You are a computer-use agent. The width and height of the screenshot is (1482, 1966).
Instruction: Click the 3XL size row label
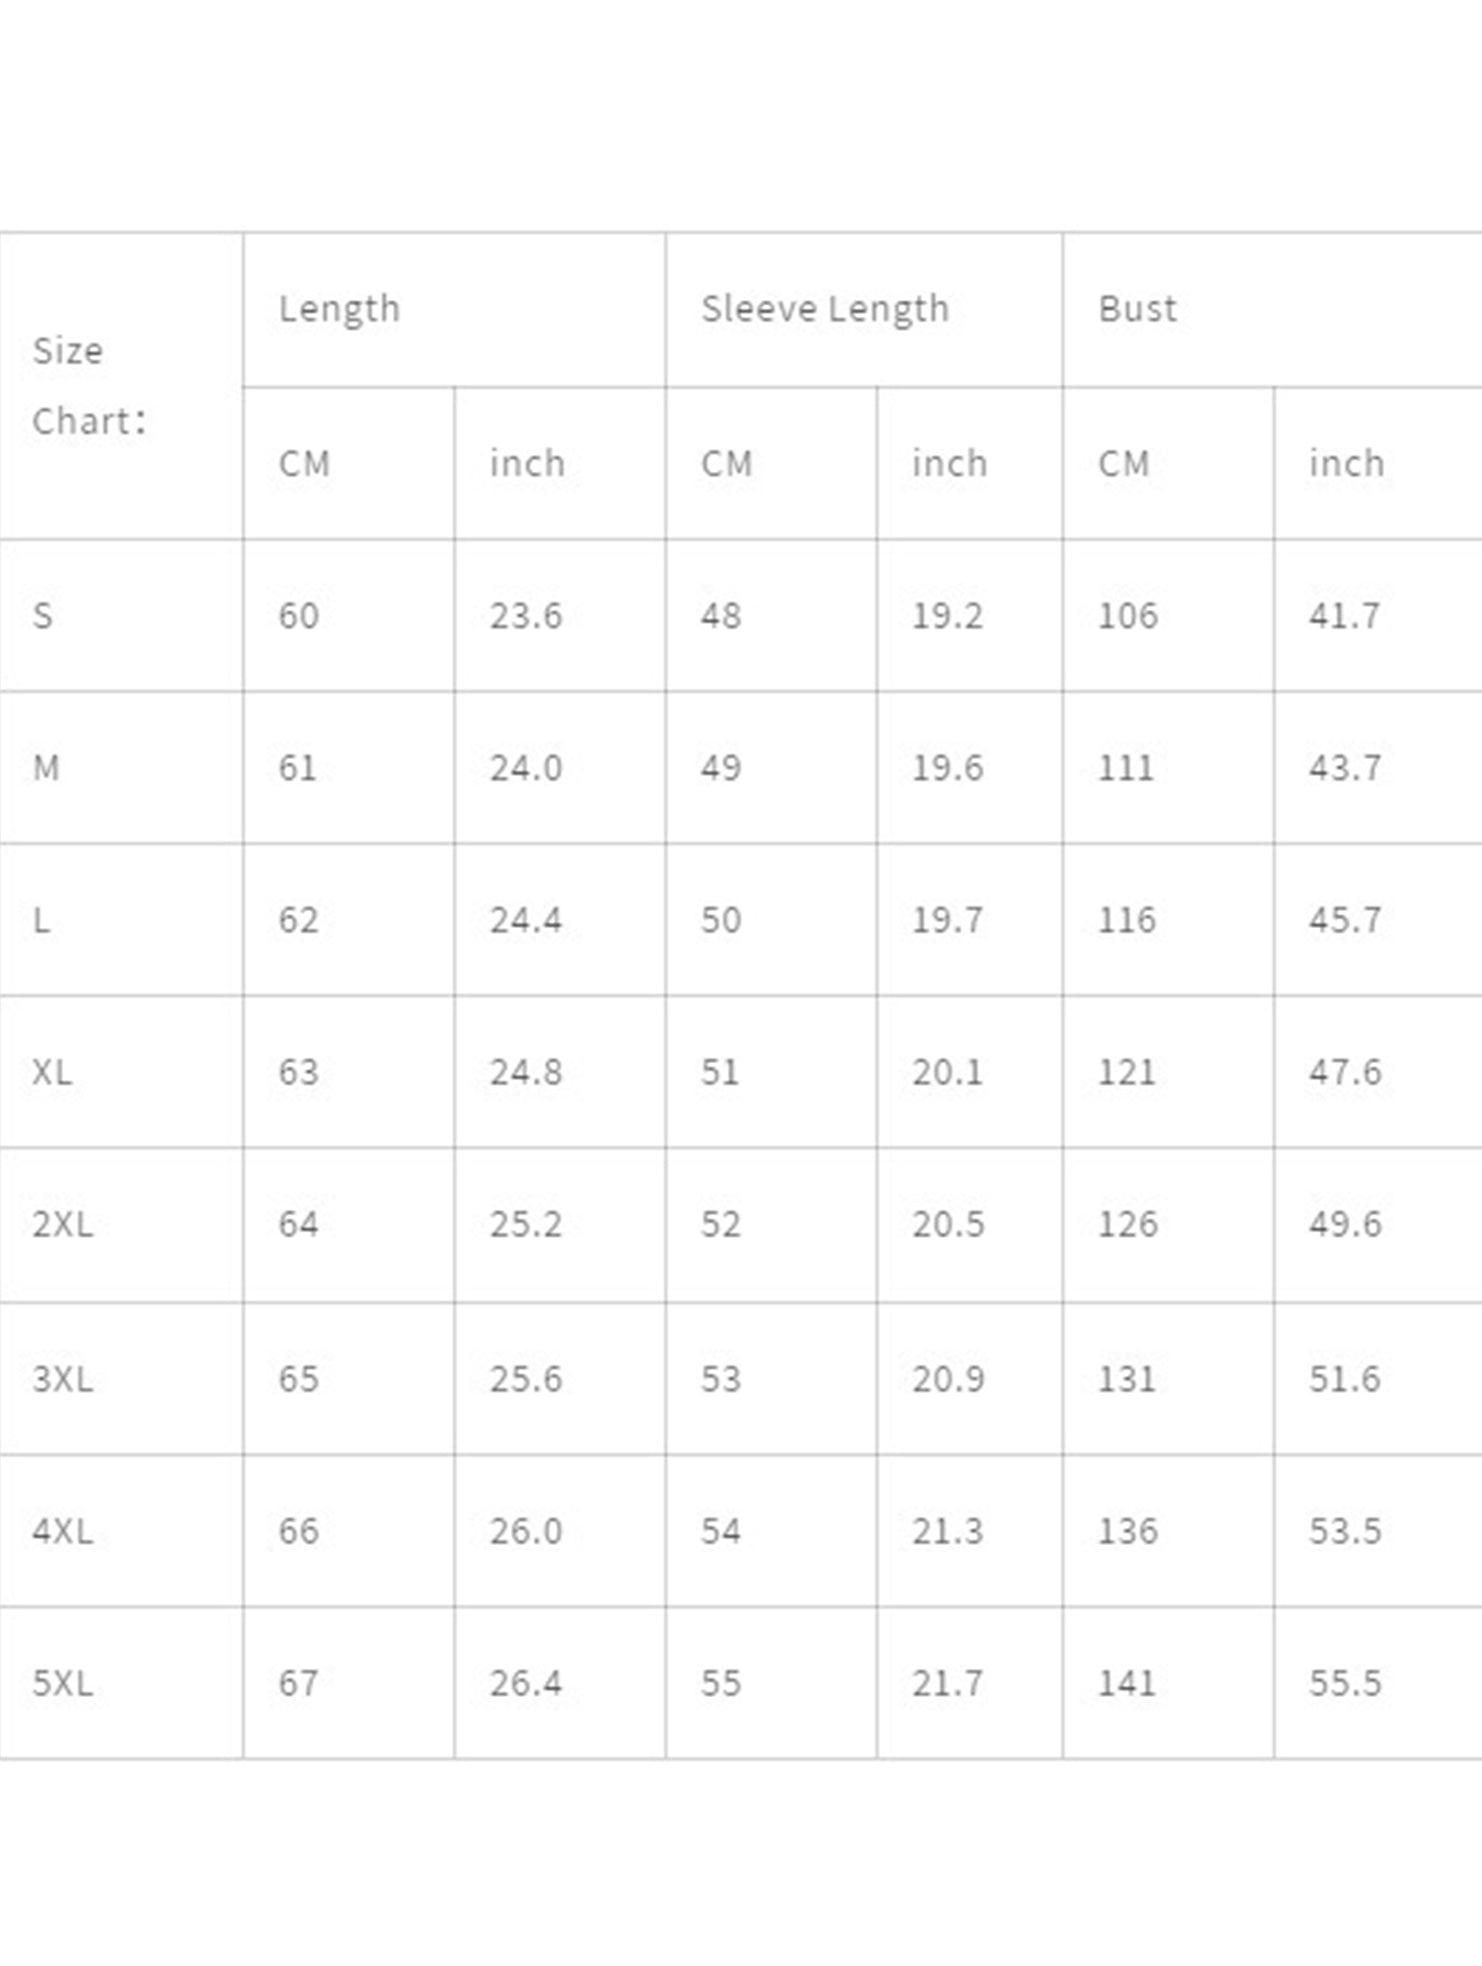(62, 1379)
